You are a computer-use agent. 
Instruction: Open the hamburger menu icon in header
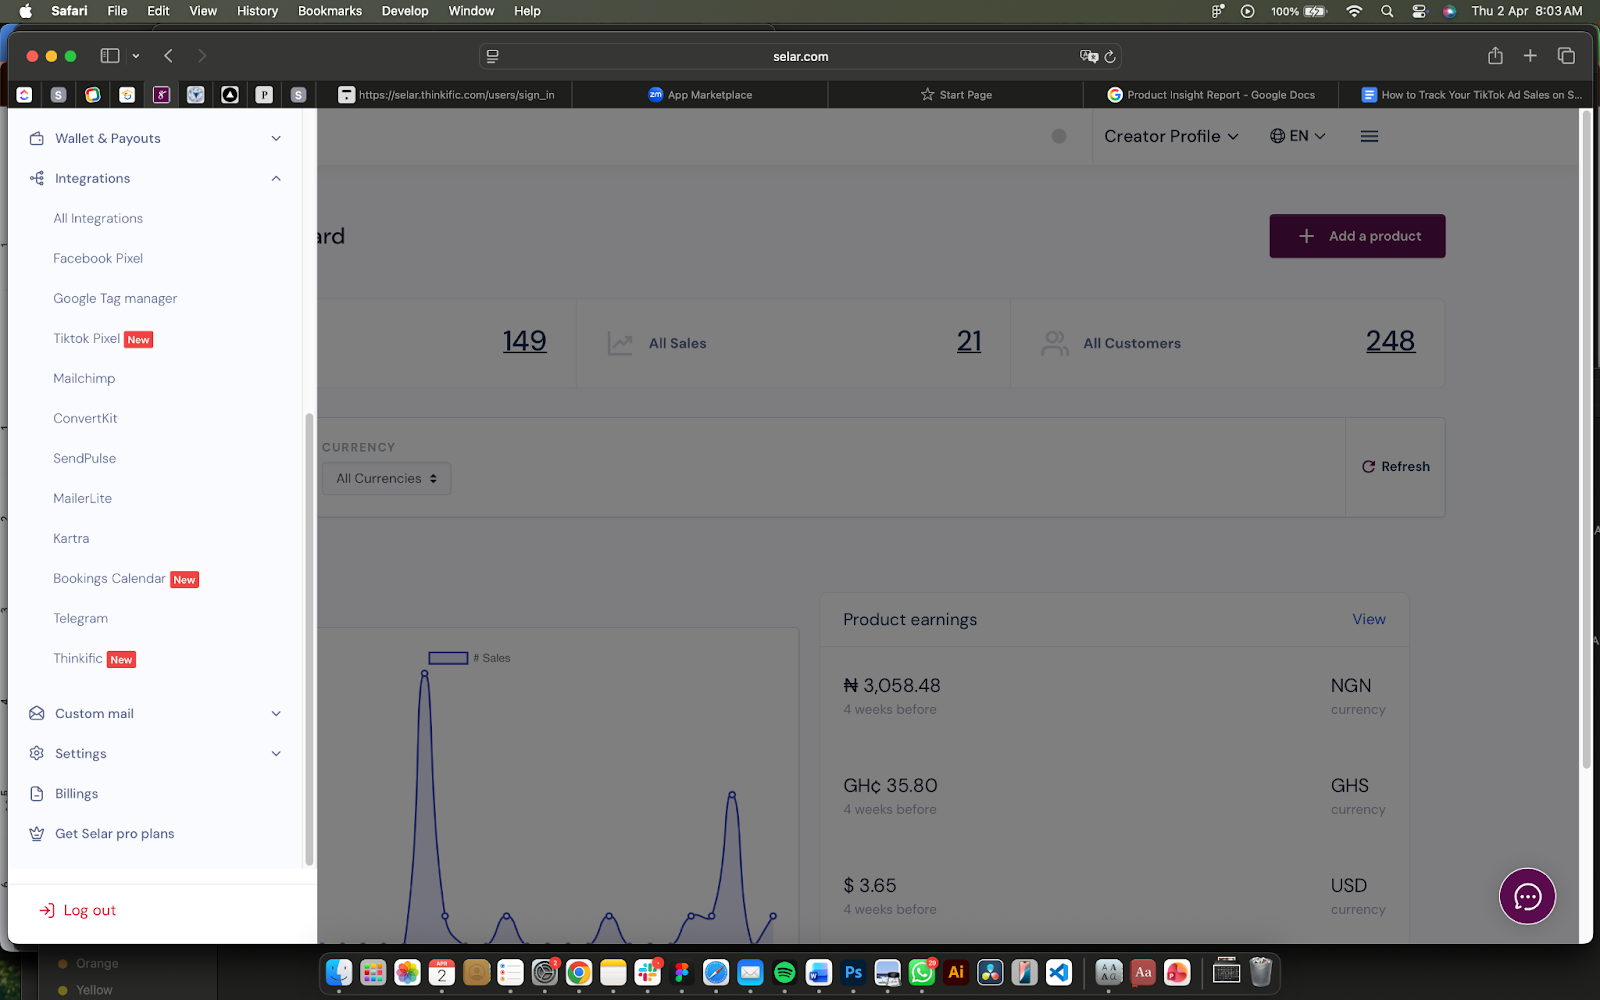tap(1369, 136)
